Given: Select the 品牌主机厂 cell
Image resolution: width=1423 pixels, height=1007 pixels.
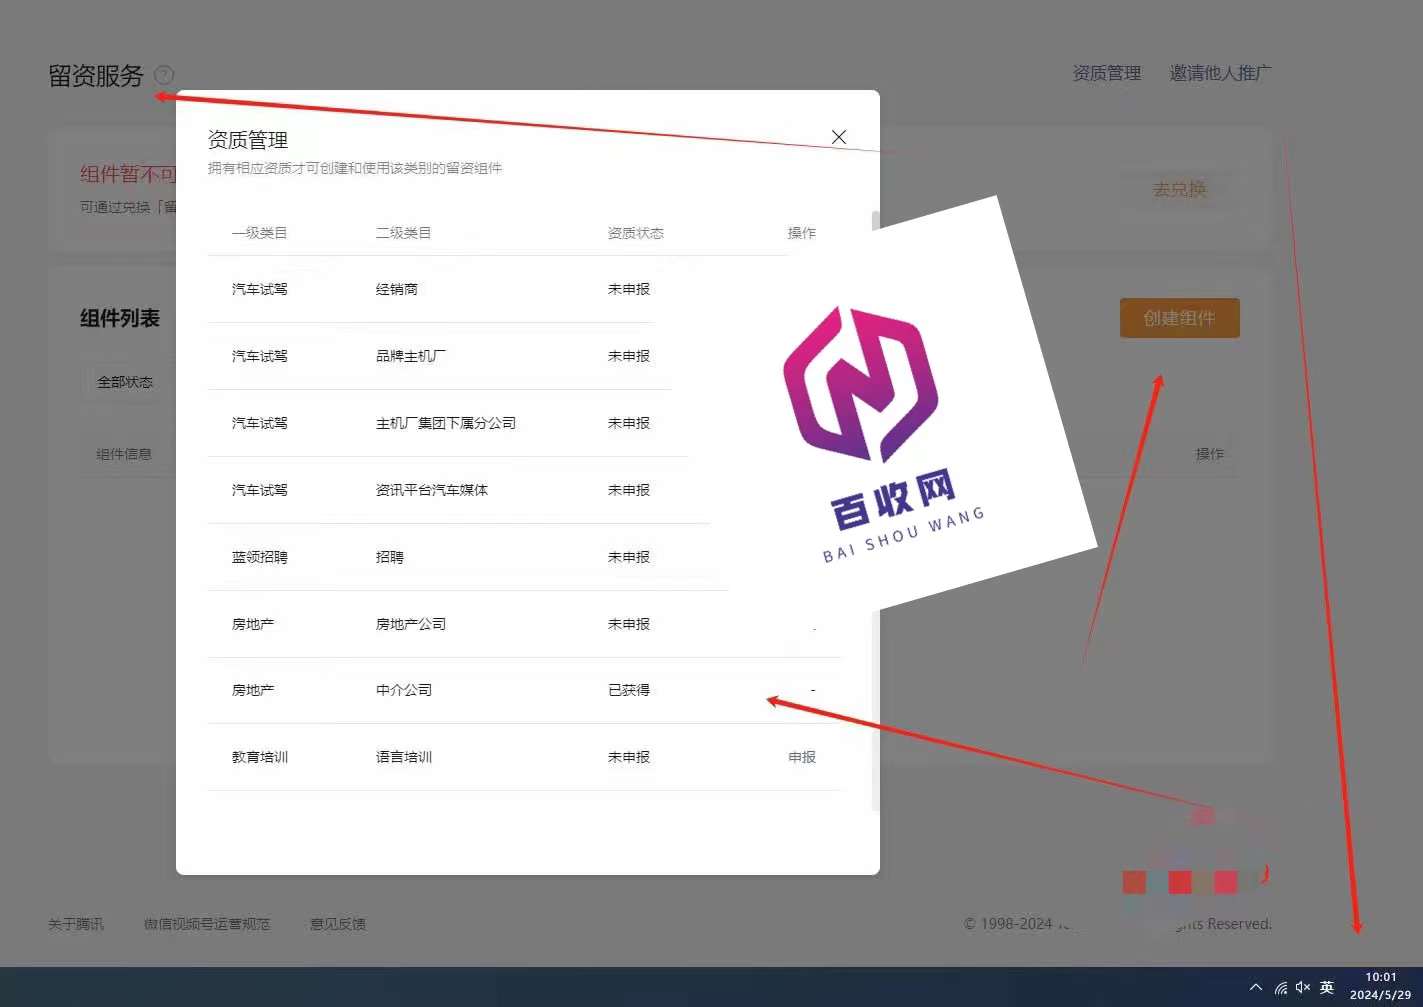Looking at the screenshot, I should pos(411,356).
